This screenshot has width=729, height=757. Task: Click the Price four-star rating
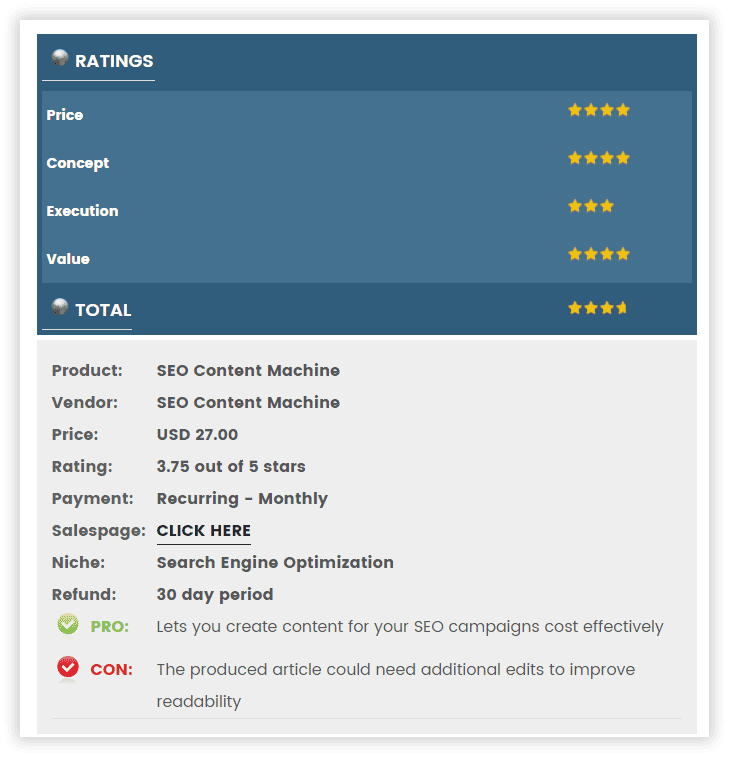[x=599, y=110]
